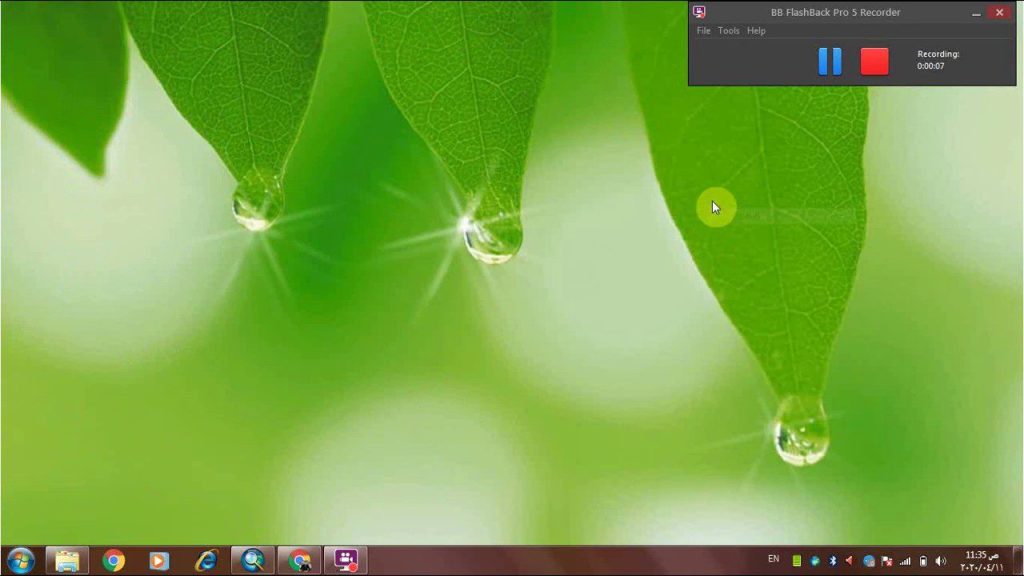Select the BB FlashBack recorder taskbar icon
This screenshot has width=1024, height=576.
345,559
